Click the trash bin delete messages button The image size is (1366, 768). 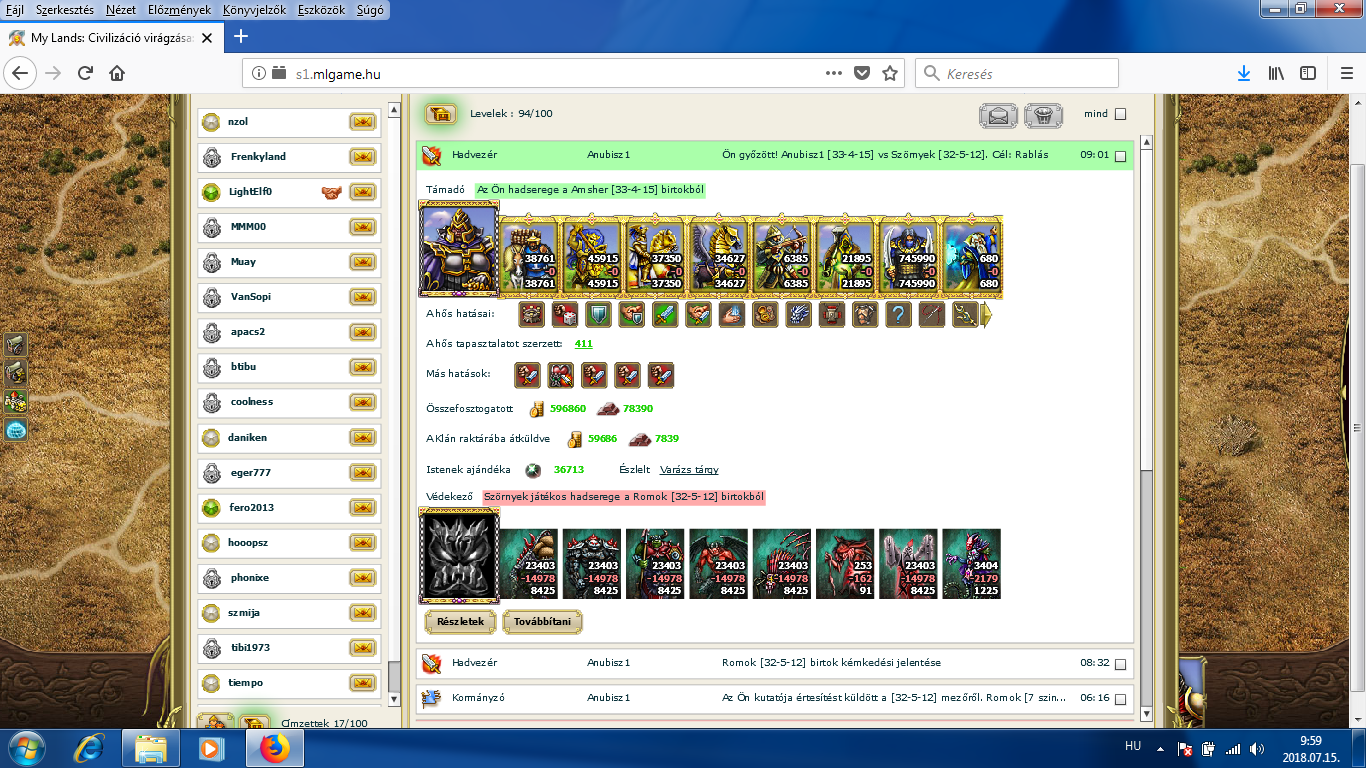click(1043, 115)
